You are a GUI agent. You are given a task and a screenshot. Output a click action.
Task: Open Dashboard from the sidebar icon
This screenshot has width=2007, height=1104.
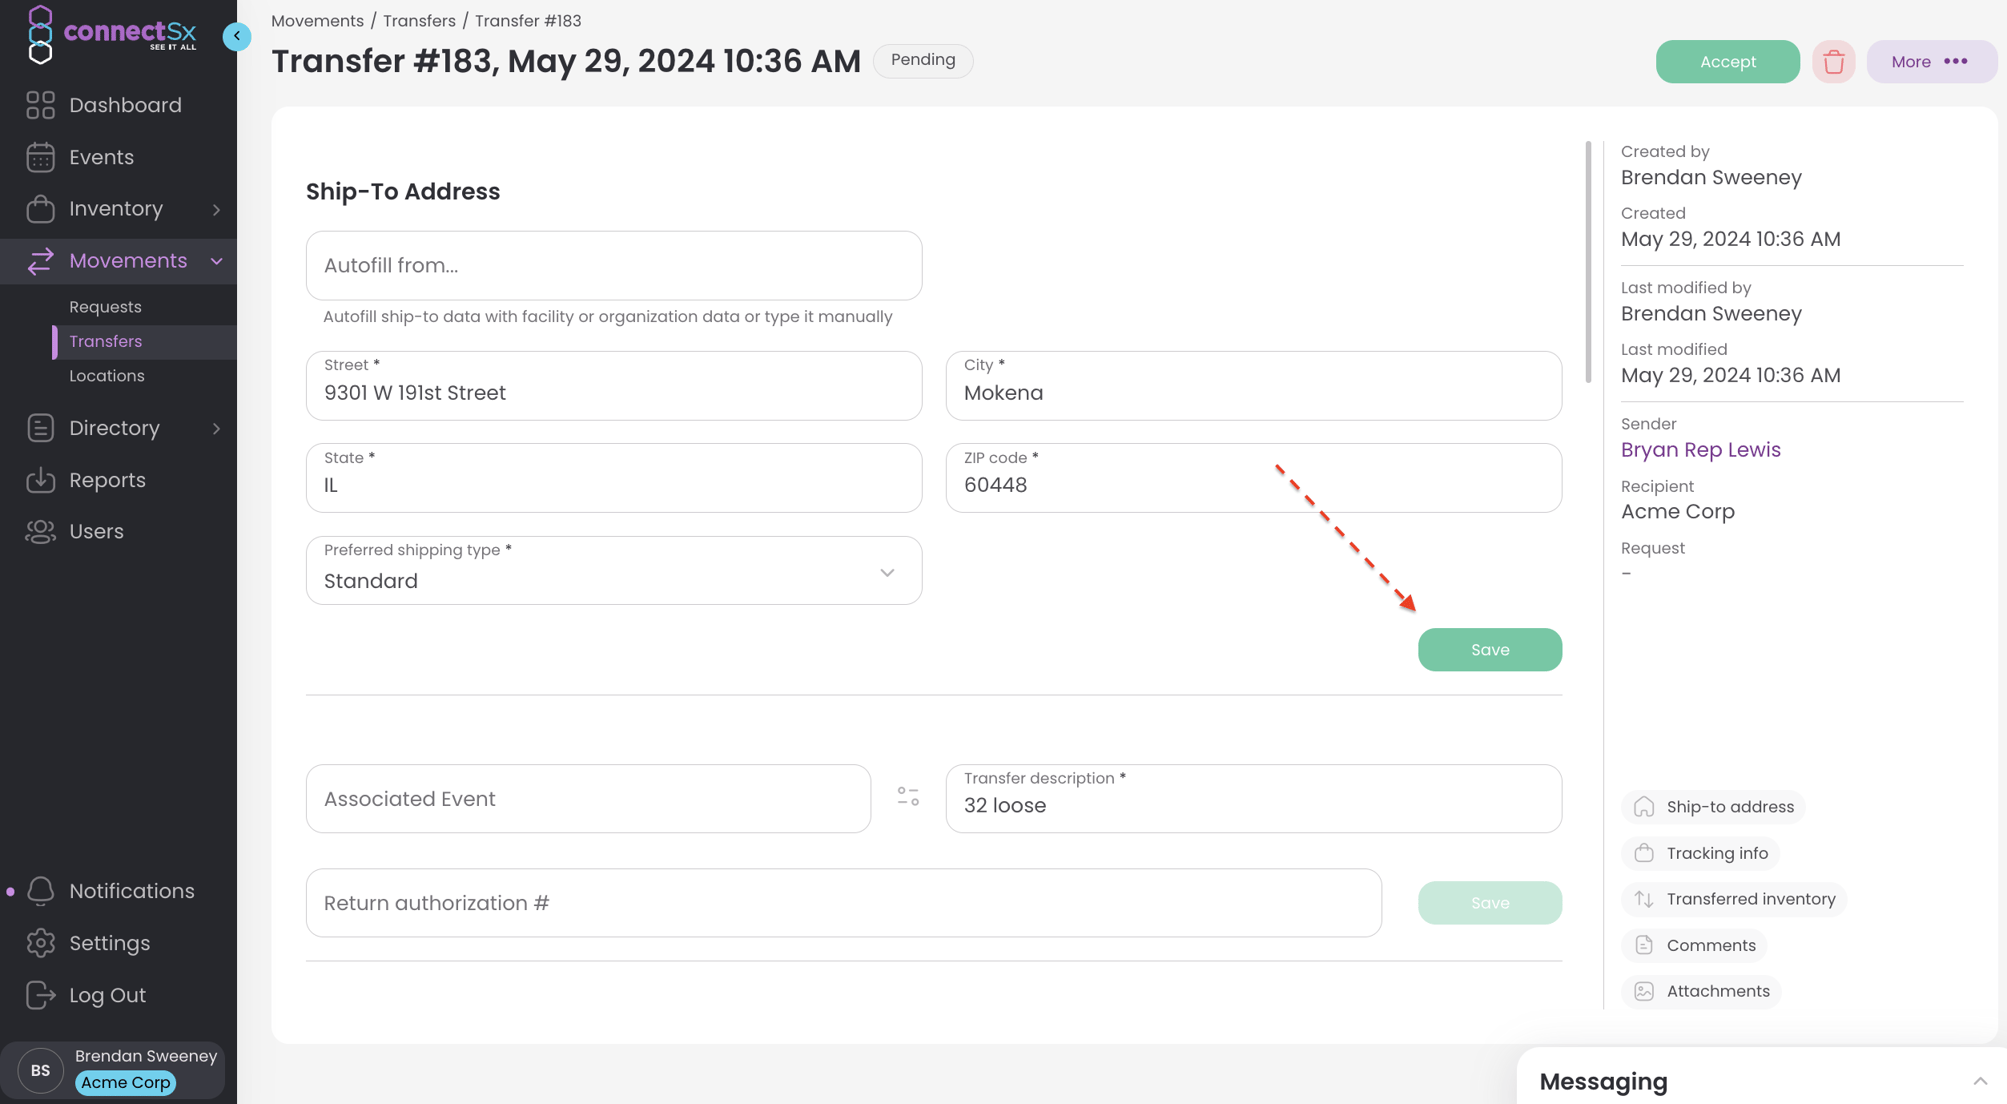pos(40,105)
